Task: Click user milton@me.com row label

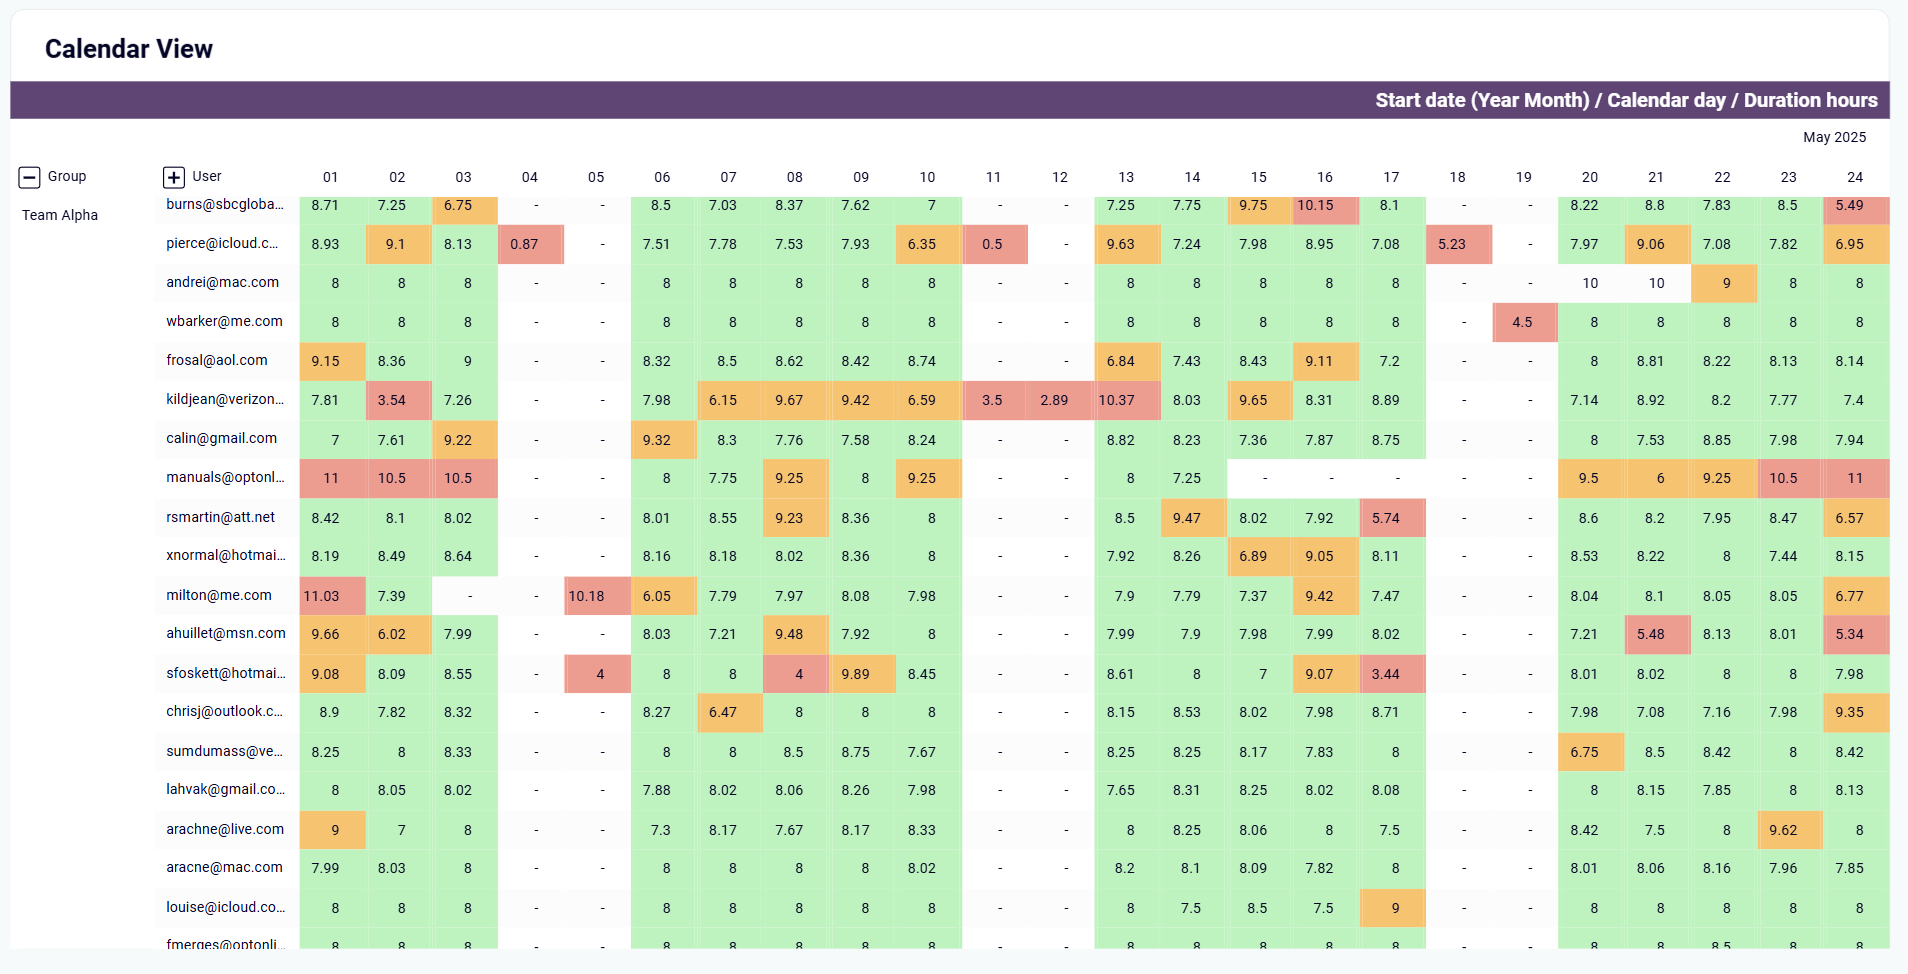Action: pyautogui.click(x=219, y=595)
